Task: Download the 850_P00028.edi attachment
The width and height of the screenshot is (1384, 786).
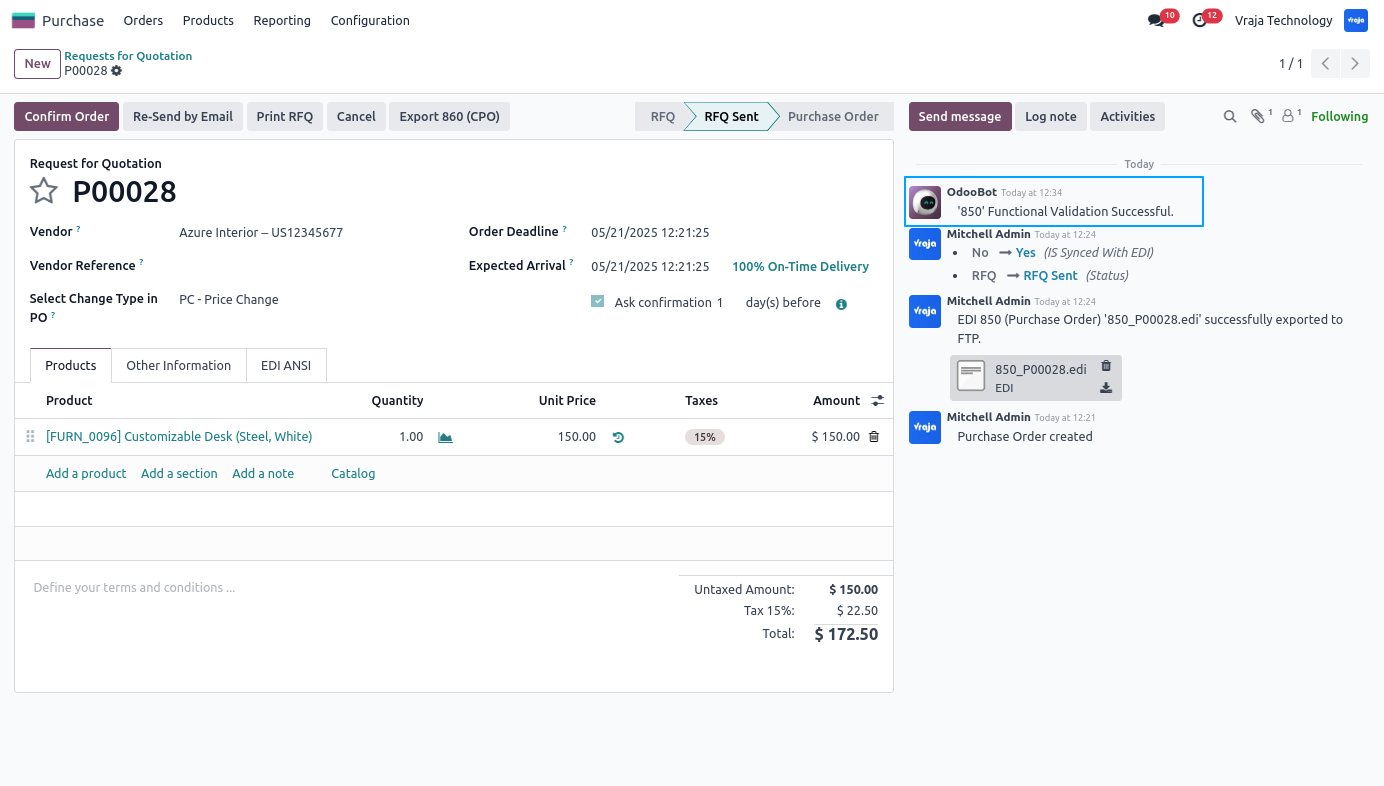Action: (1106, 388)
